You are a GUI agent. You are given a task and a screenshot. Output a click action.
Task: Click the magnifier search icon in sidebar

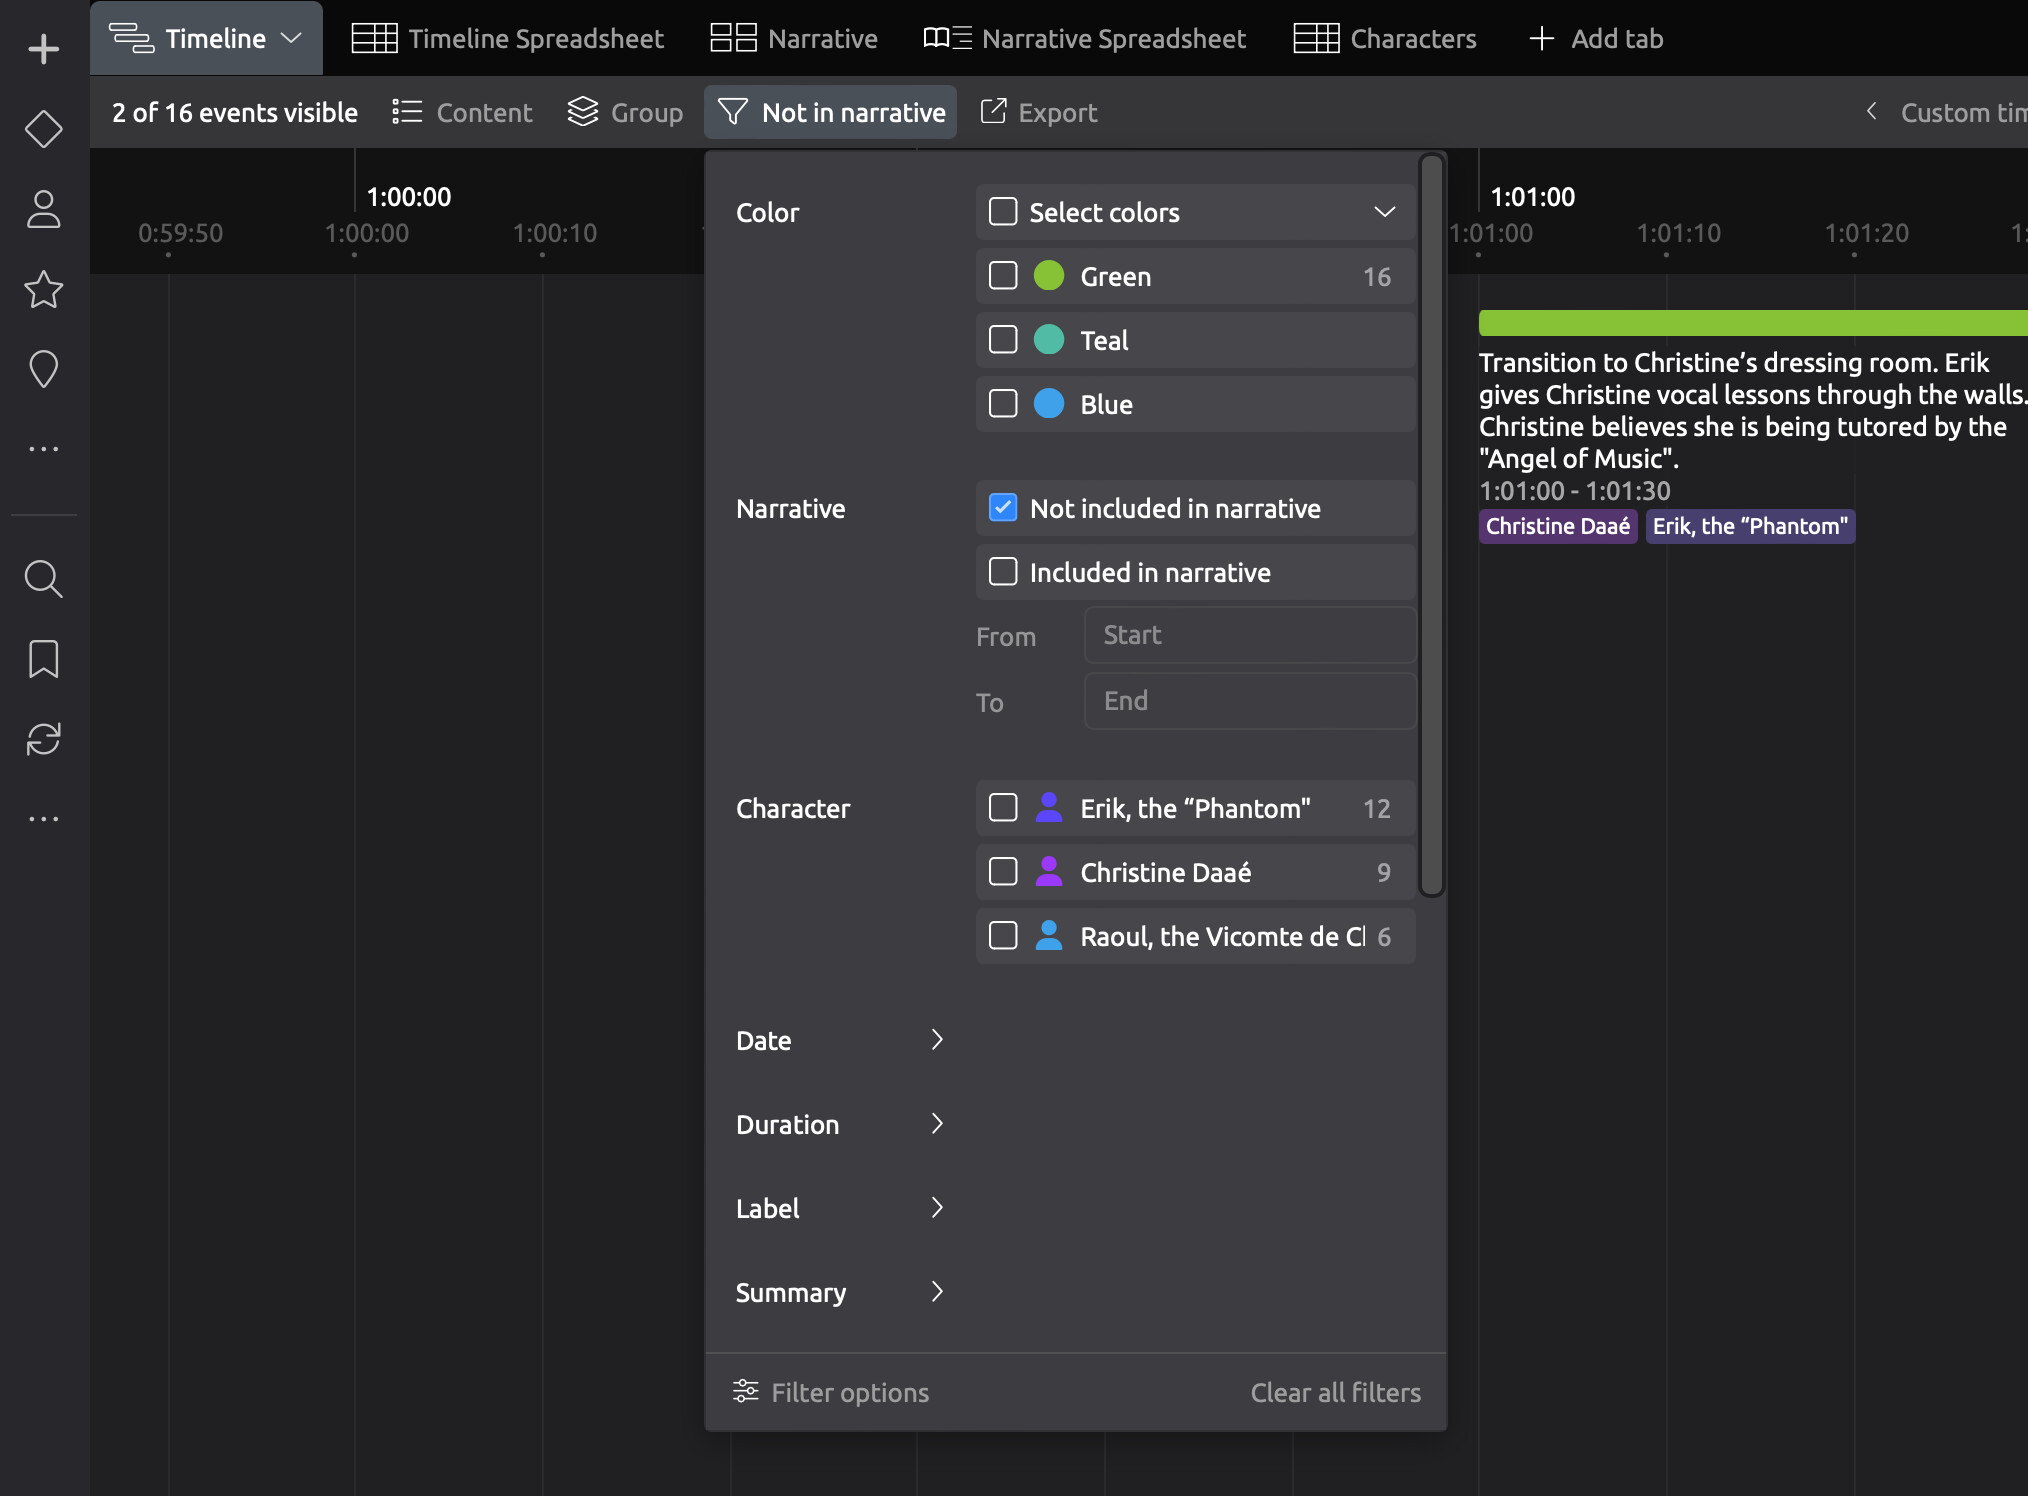pos(43,579)
